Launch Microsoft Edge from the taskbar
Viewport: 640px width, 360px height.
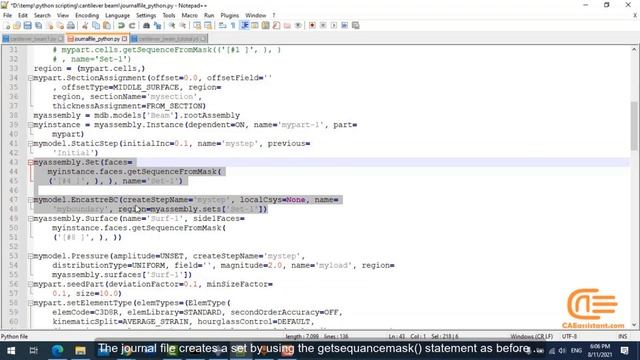tap(57, 351)
